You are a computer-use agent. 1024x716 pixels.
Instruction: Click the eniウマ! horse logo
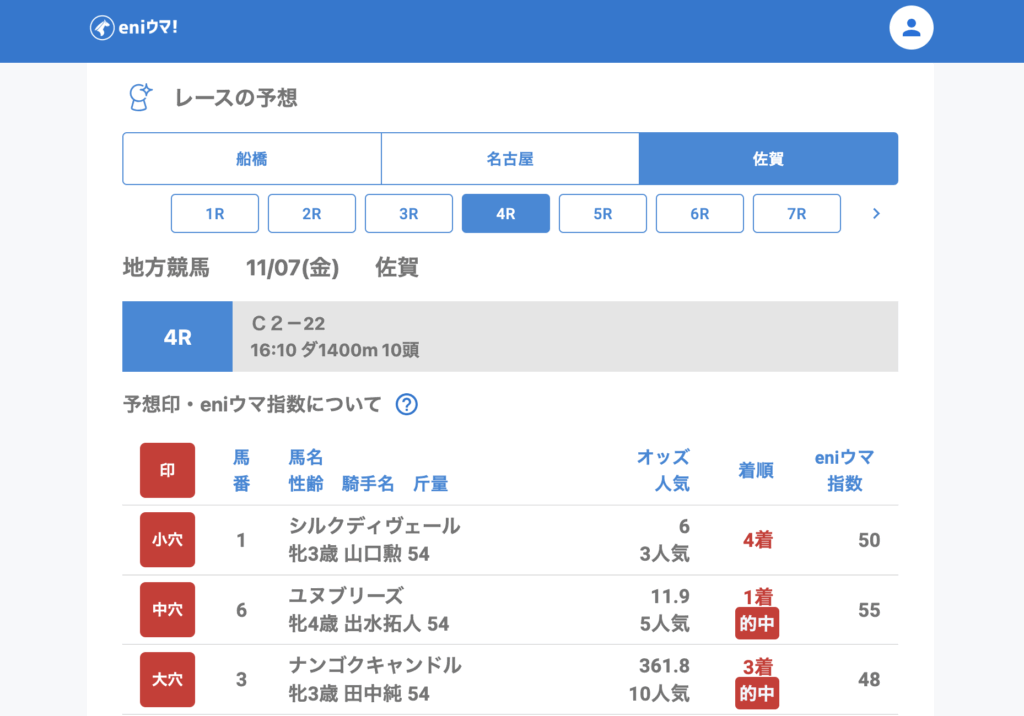(x=134, y=28)
